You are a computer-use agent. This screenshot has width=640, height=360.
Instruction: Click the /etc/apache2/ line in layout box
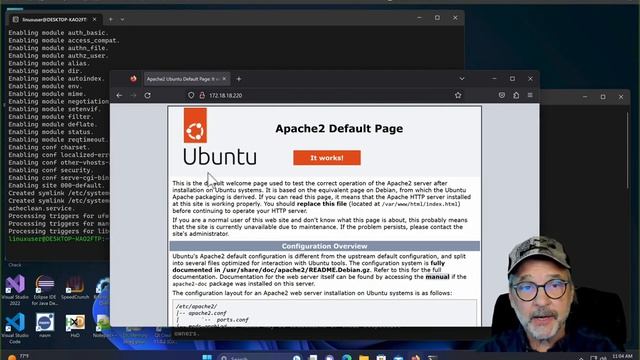pos(196,306)
